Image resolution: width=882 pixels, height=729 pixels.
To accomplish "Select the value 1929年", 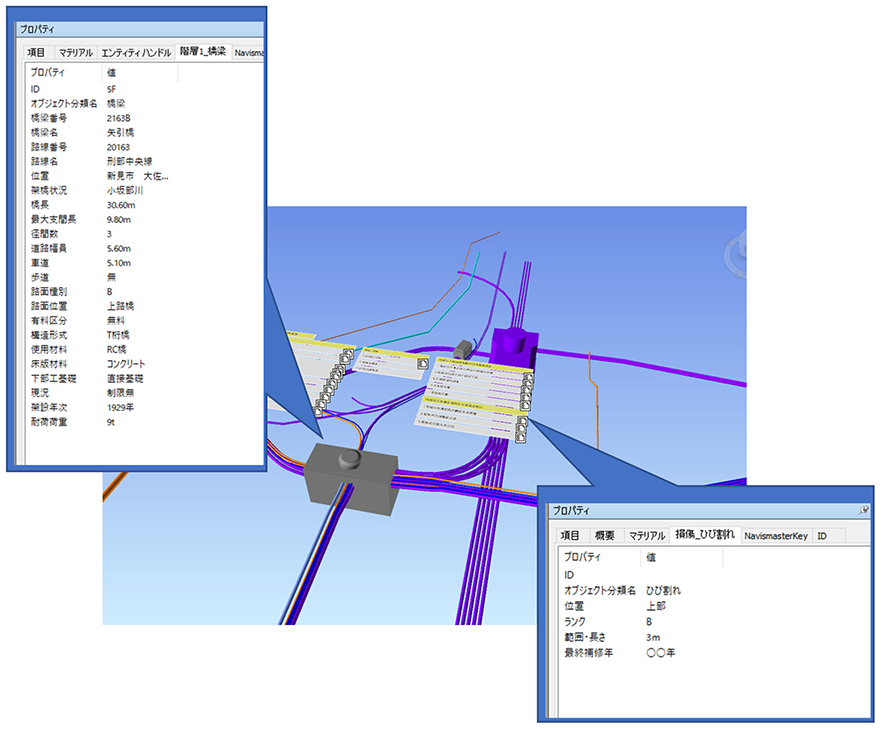I will [x=120, y=407].
